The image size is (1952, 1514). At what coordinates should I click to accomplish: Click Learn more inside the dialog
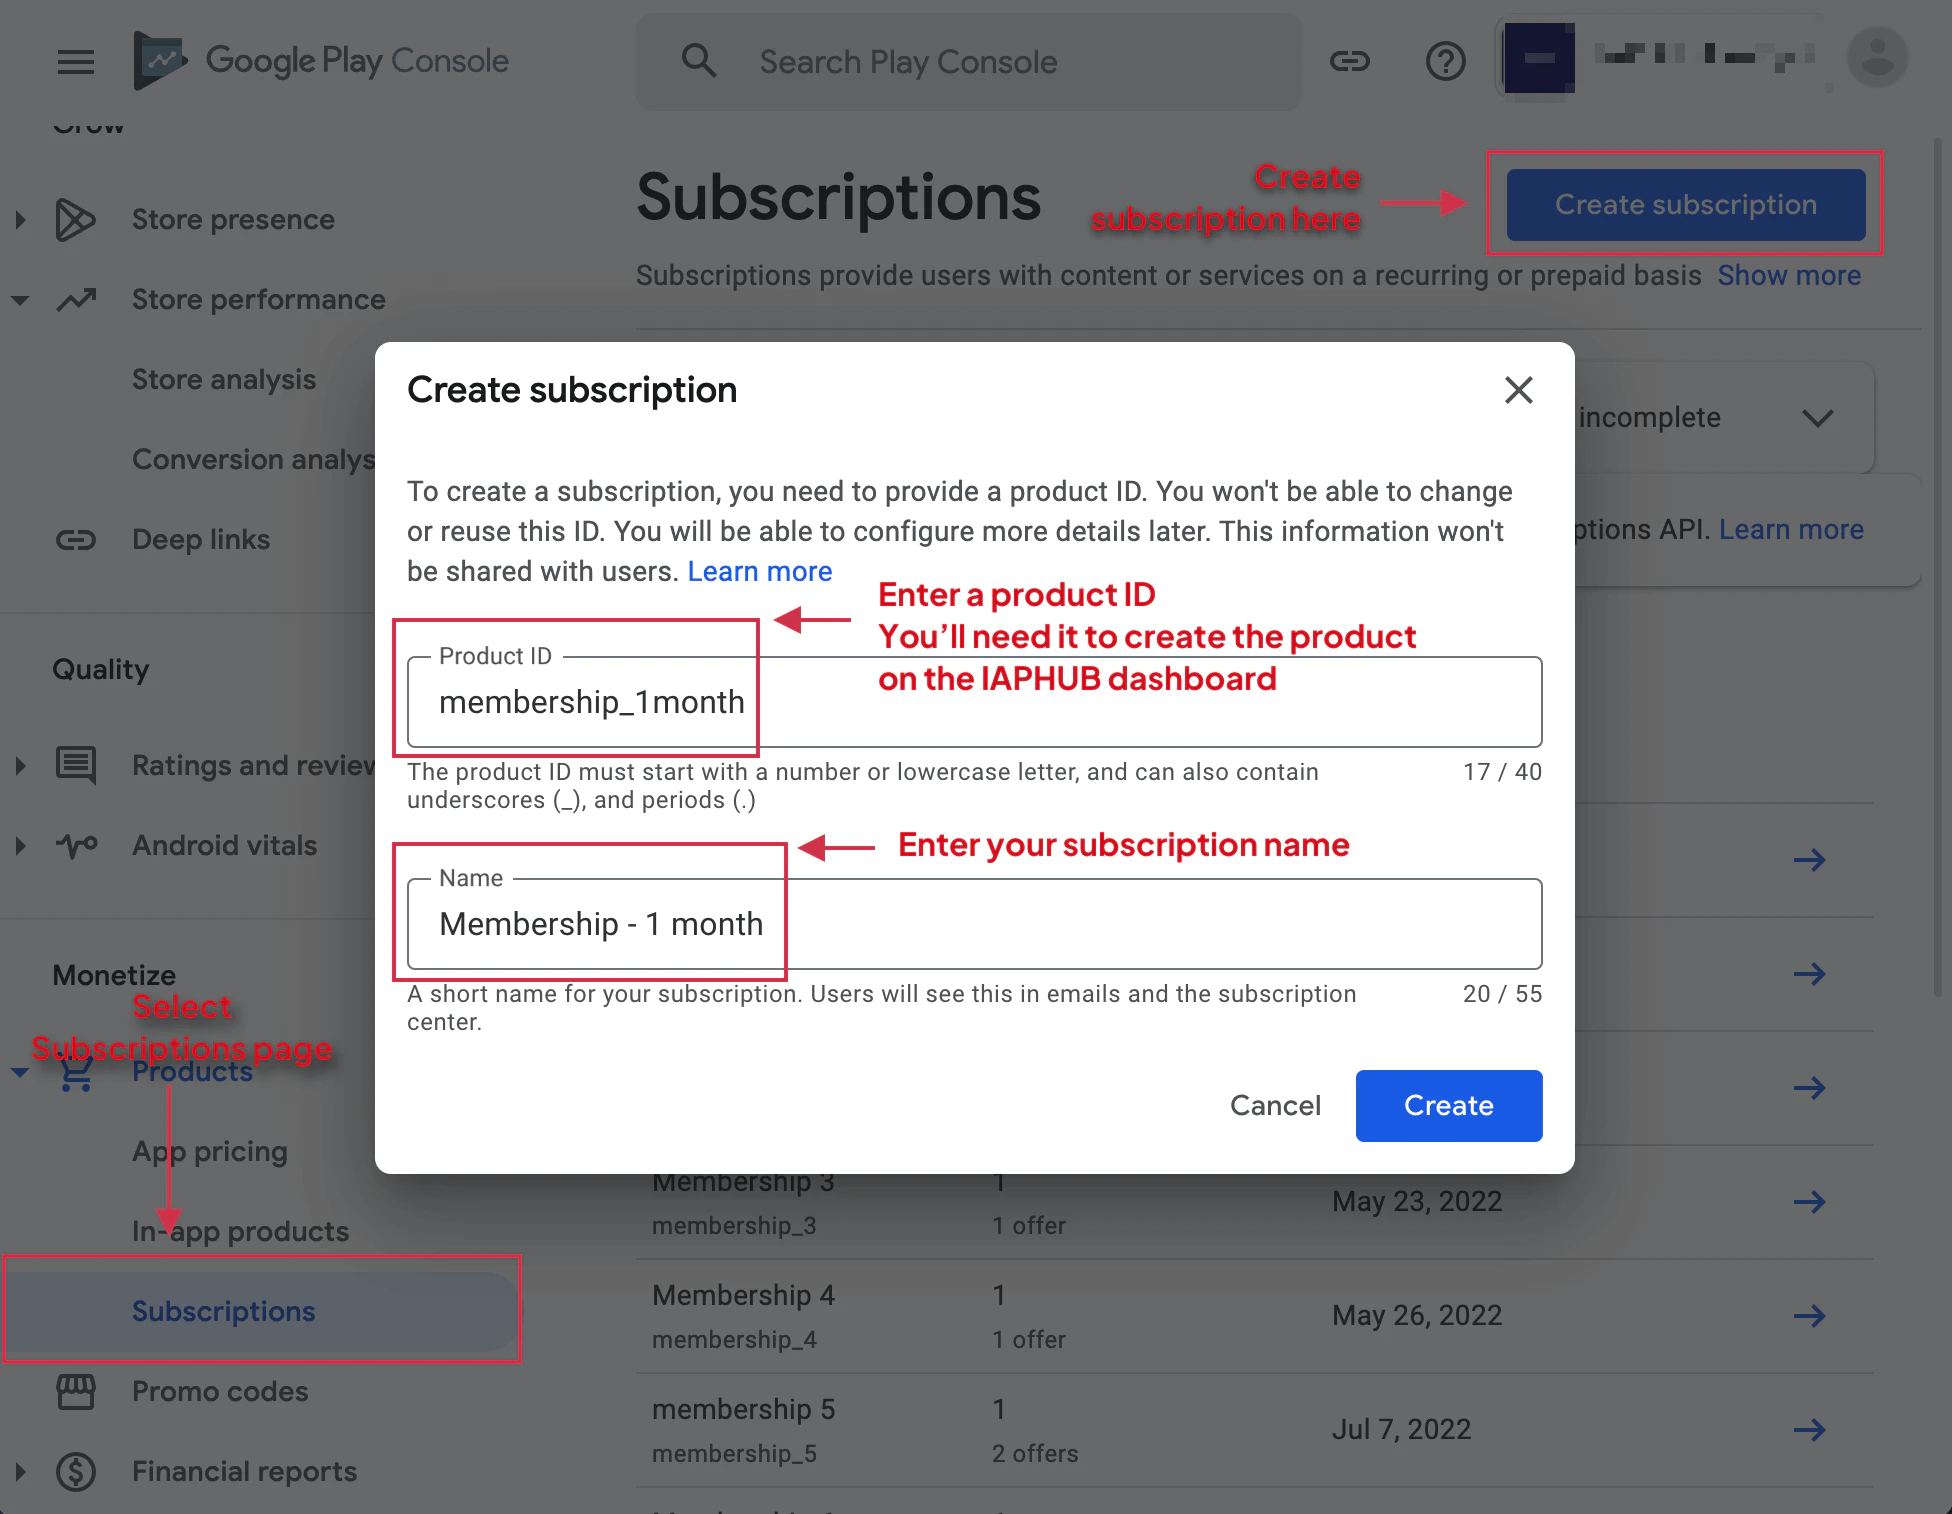pos(759,571)
